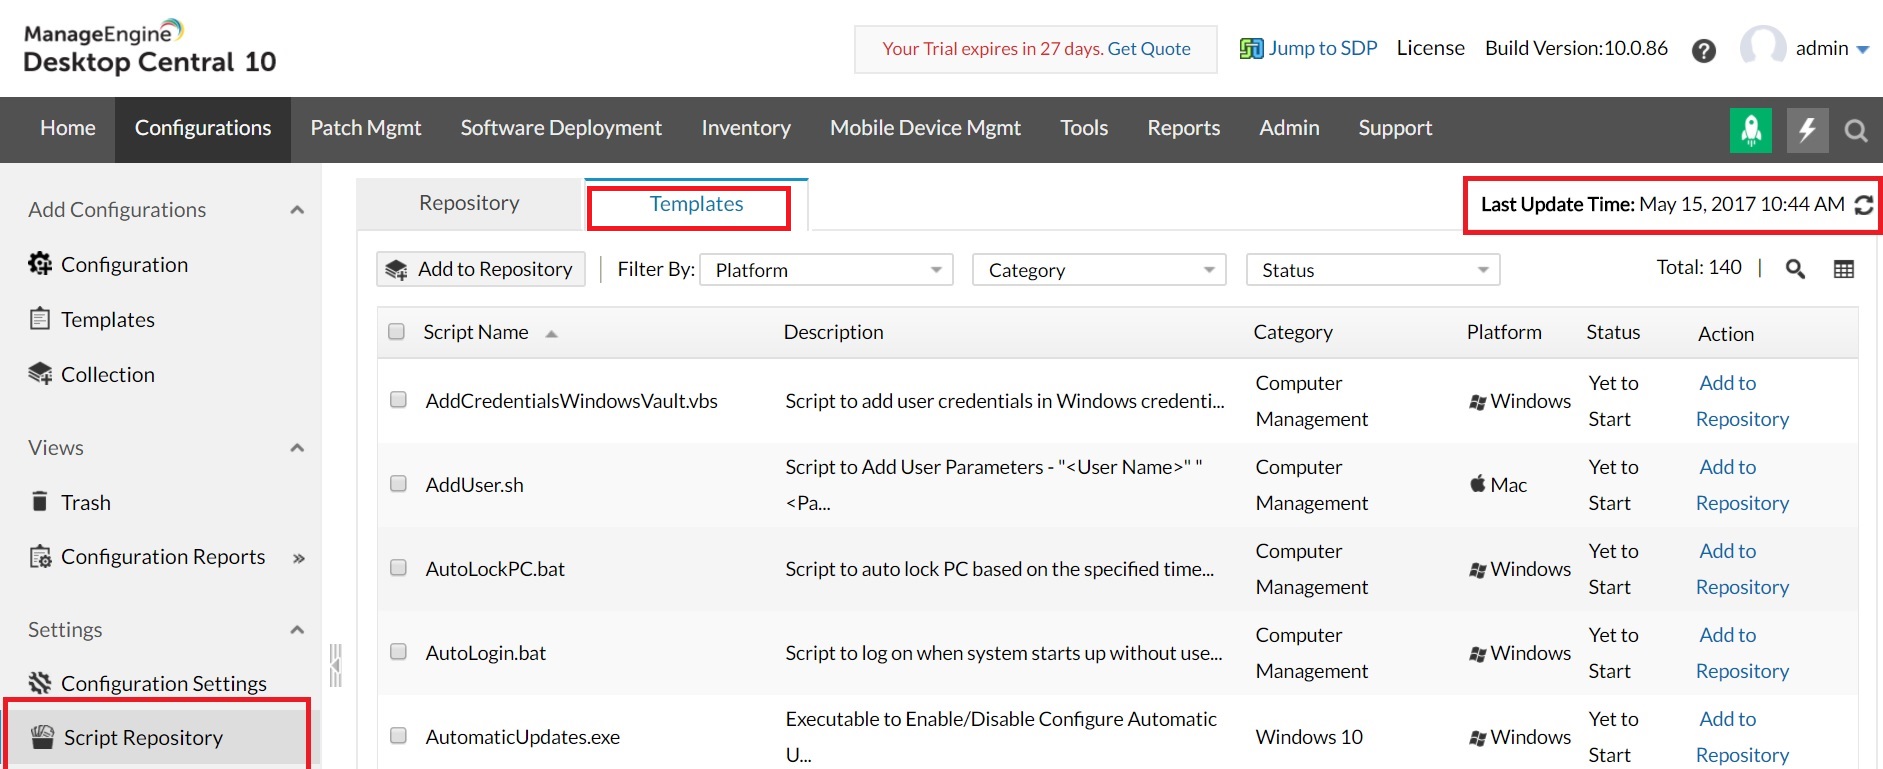The width and height of the screenshot is (1883, 769).
Task: Open search via navbar magnifier icon
Action: pyautogui.click(x=1856, y=131)
